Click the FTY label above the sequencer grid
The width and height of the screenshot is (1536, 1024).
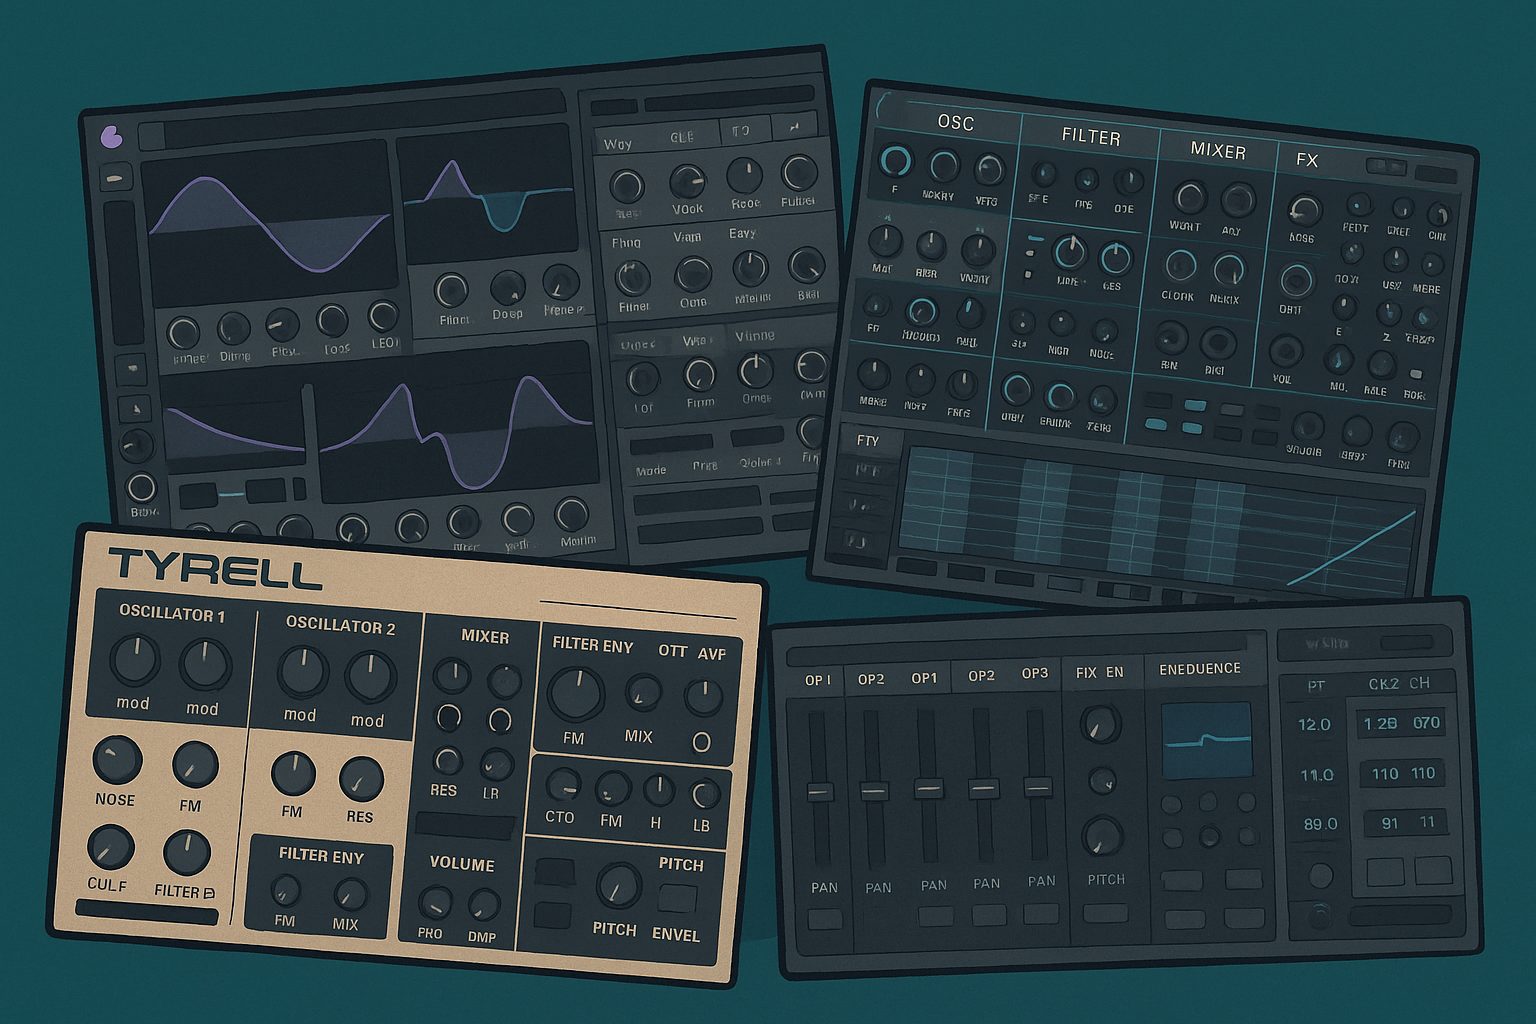[x=868, y=440]
